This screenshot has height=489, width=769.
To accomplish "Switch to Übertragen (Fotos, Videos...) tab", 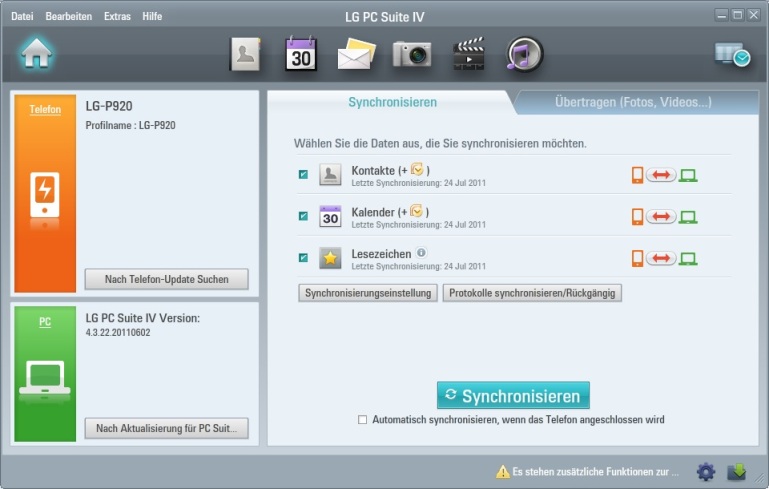I will (x=633, y=102).
